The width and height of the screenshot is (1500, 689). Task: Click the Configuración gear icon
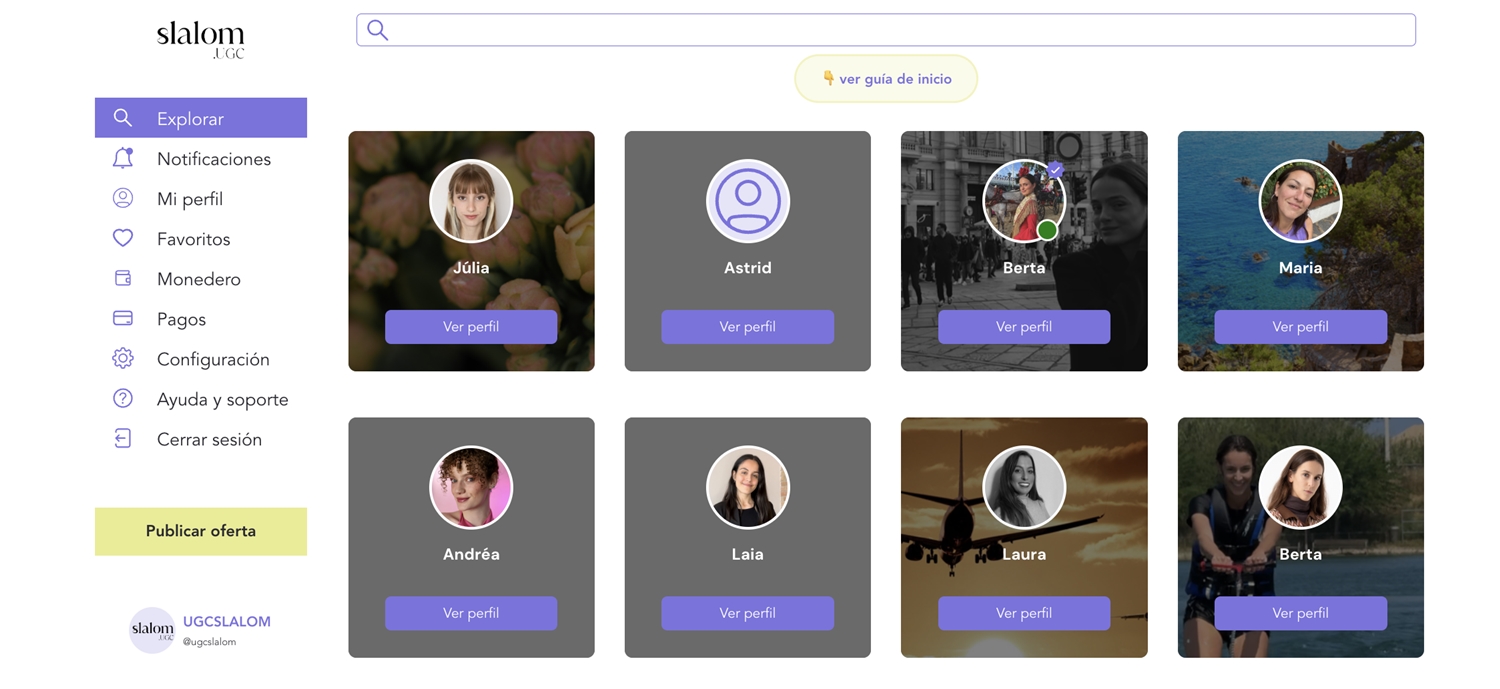[122, 358]
